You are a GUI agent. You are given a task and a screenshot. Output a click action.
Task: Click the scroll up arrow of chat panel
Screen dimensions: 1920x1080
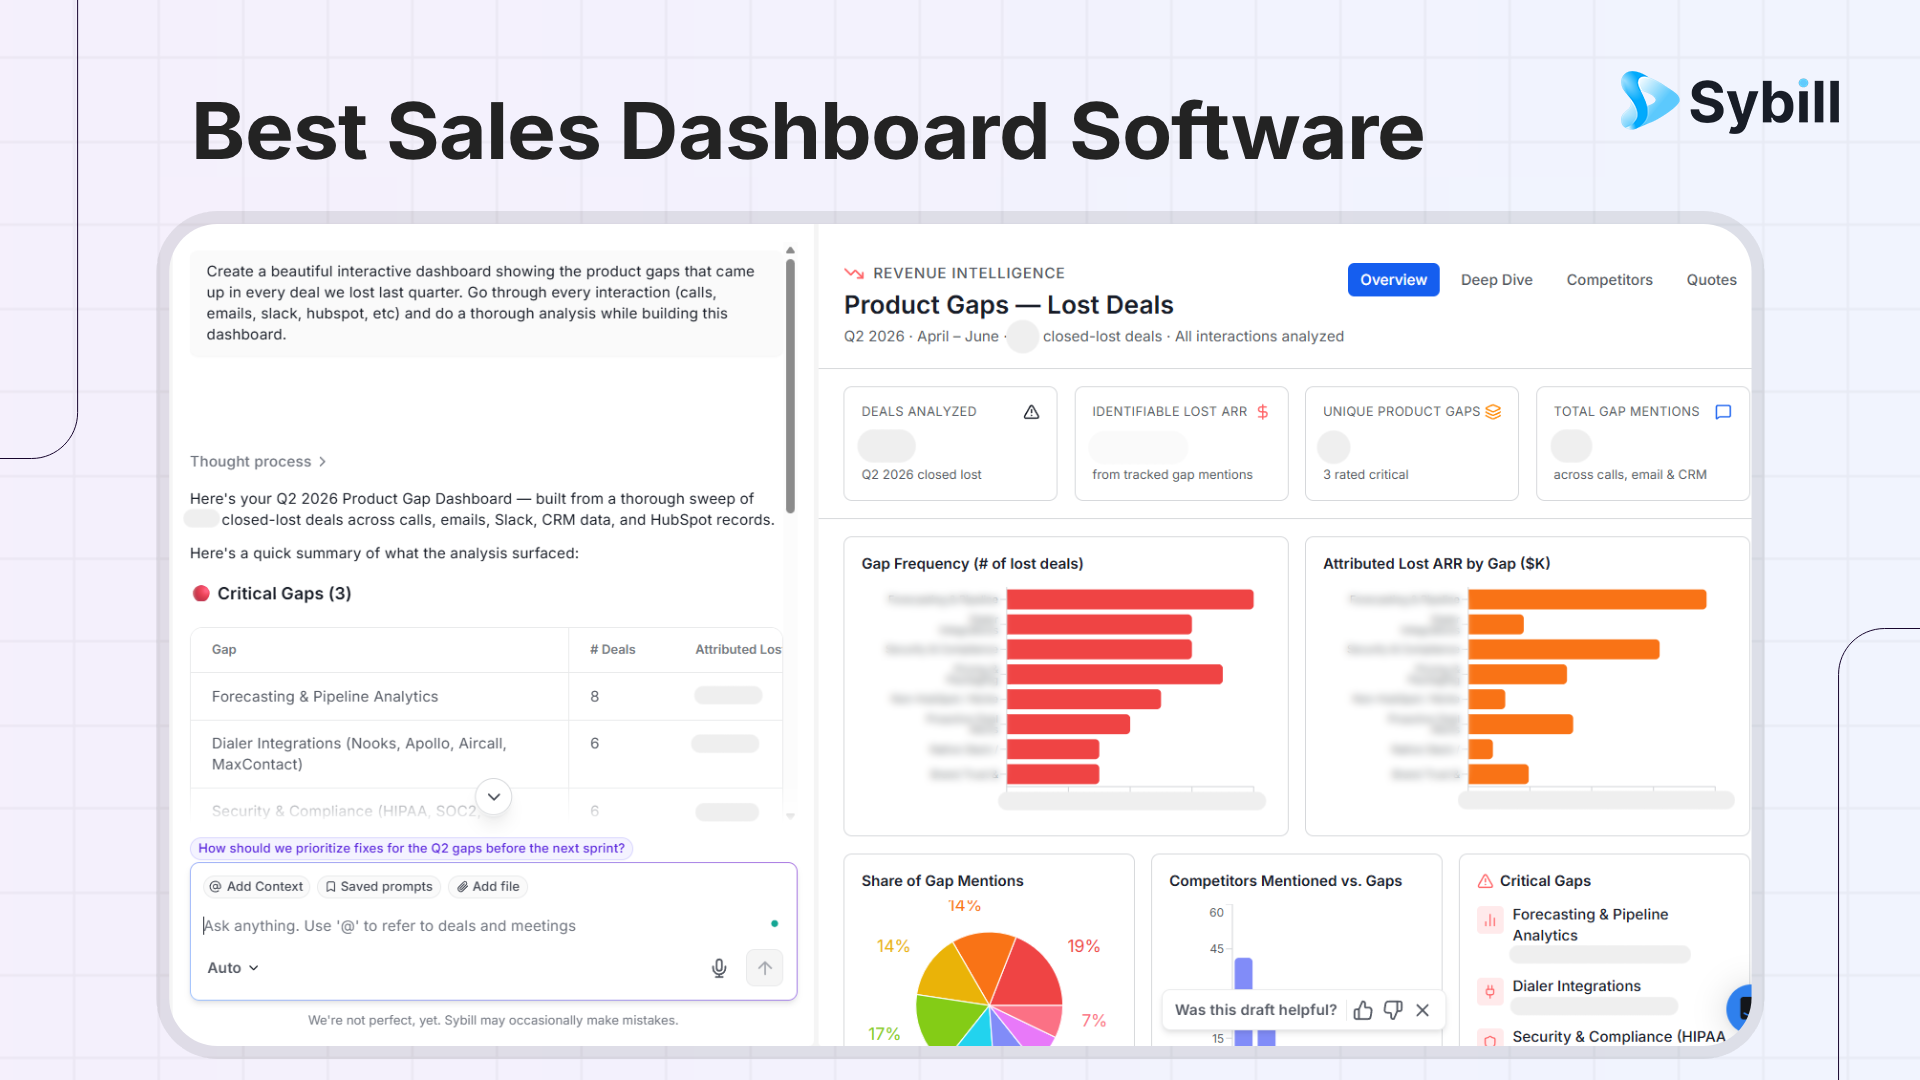[790, 250]
